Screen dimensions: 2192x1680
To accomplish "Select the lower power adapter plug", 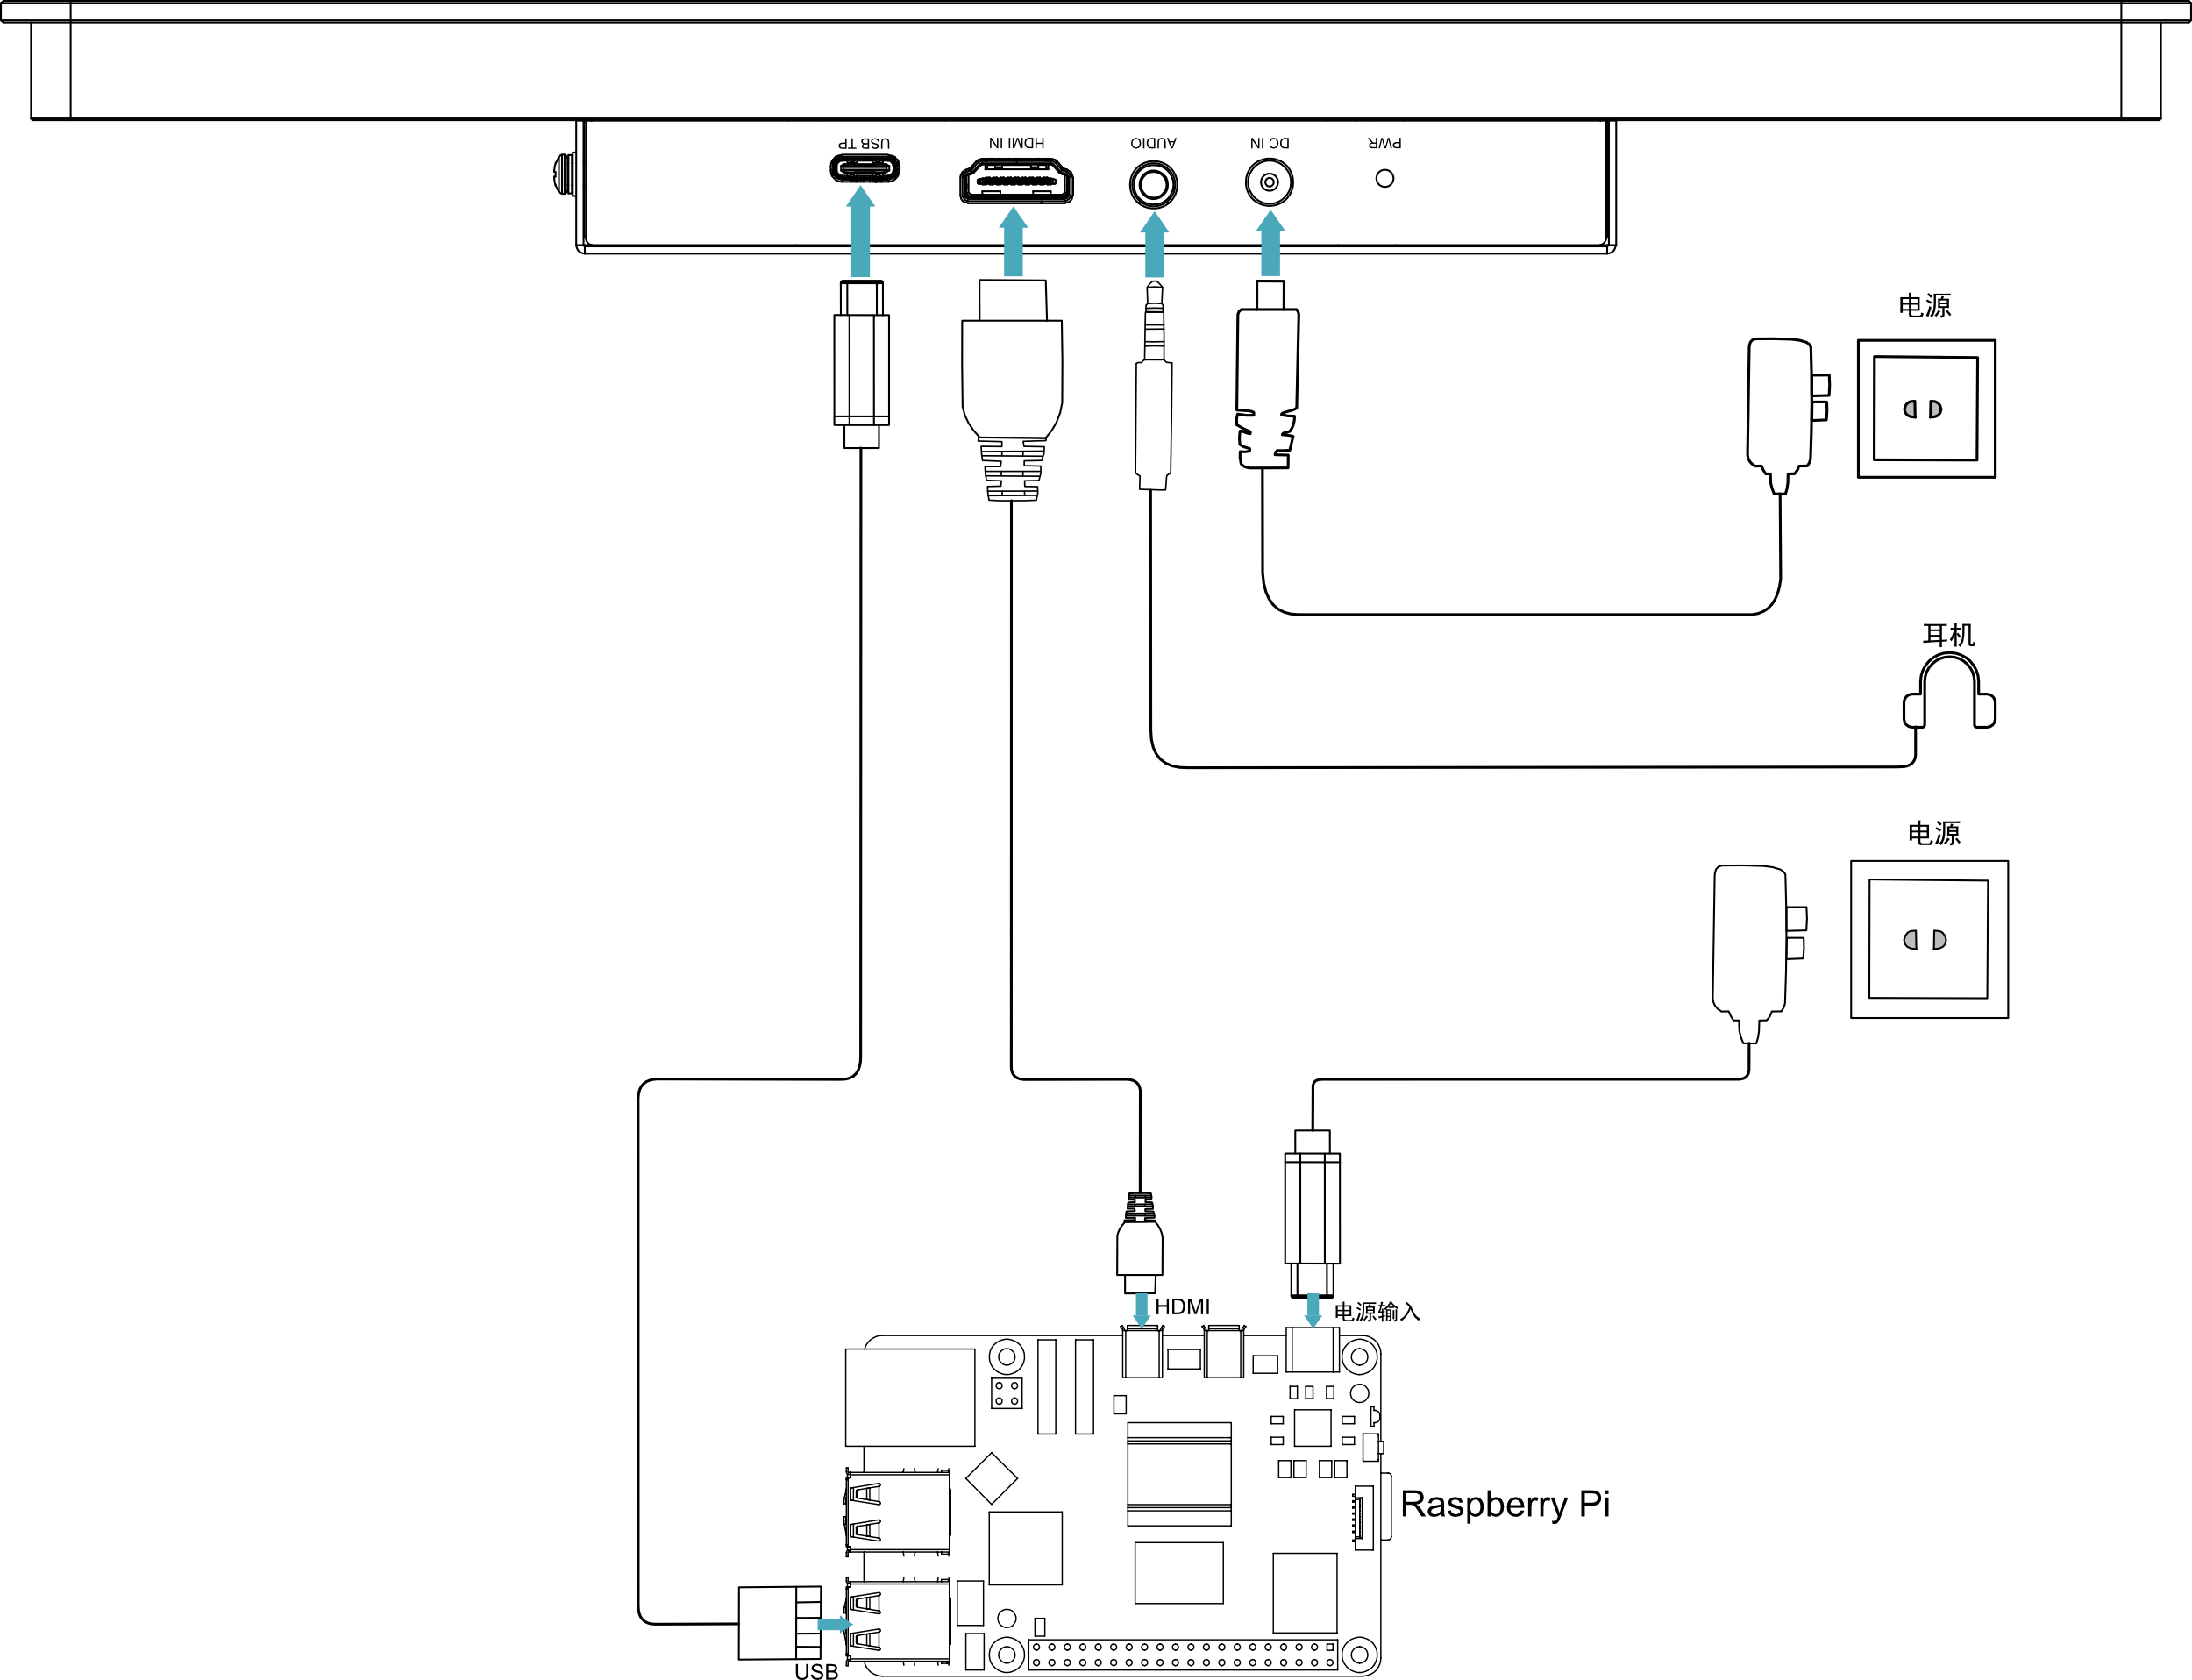I will point(1759,954).
